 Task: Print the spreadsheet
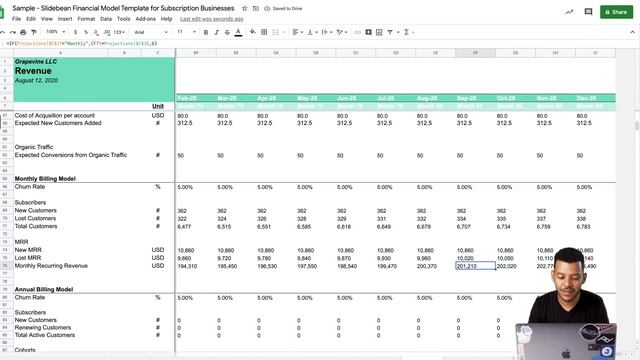tap(23, 32)
